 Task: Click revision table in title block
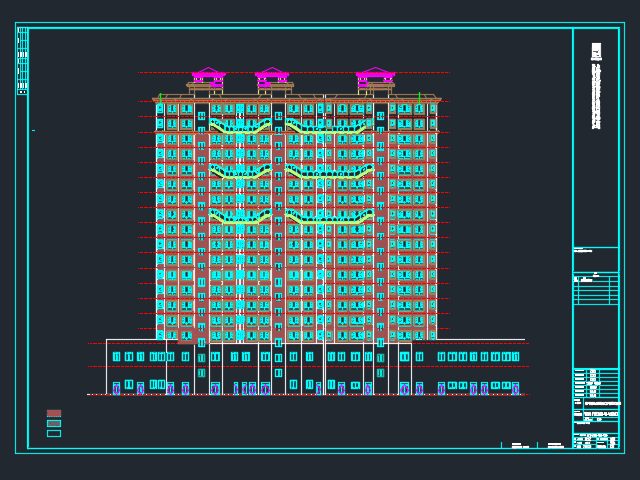pyautogui.click(x=595, y=290)
